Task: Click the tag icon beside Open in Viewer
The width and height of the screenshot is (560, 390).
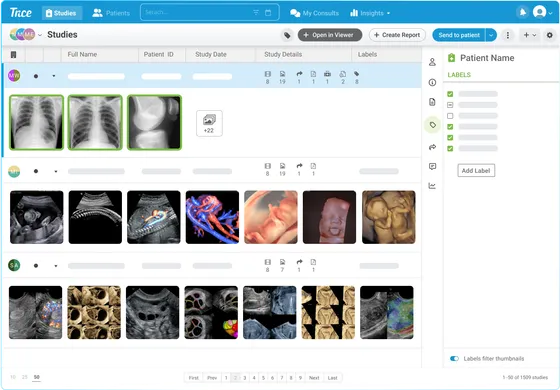Action: click(287, 35)
